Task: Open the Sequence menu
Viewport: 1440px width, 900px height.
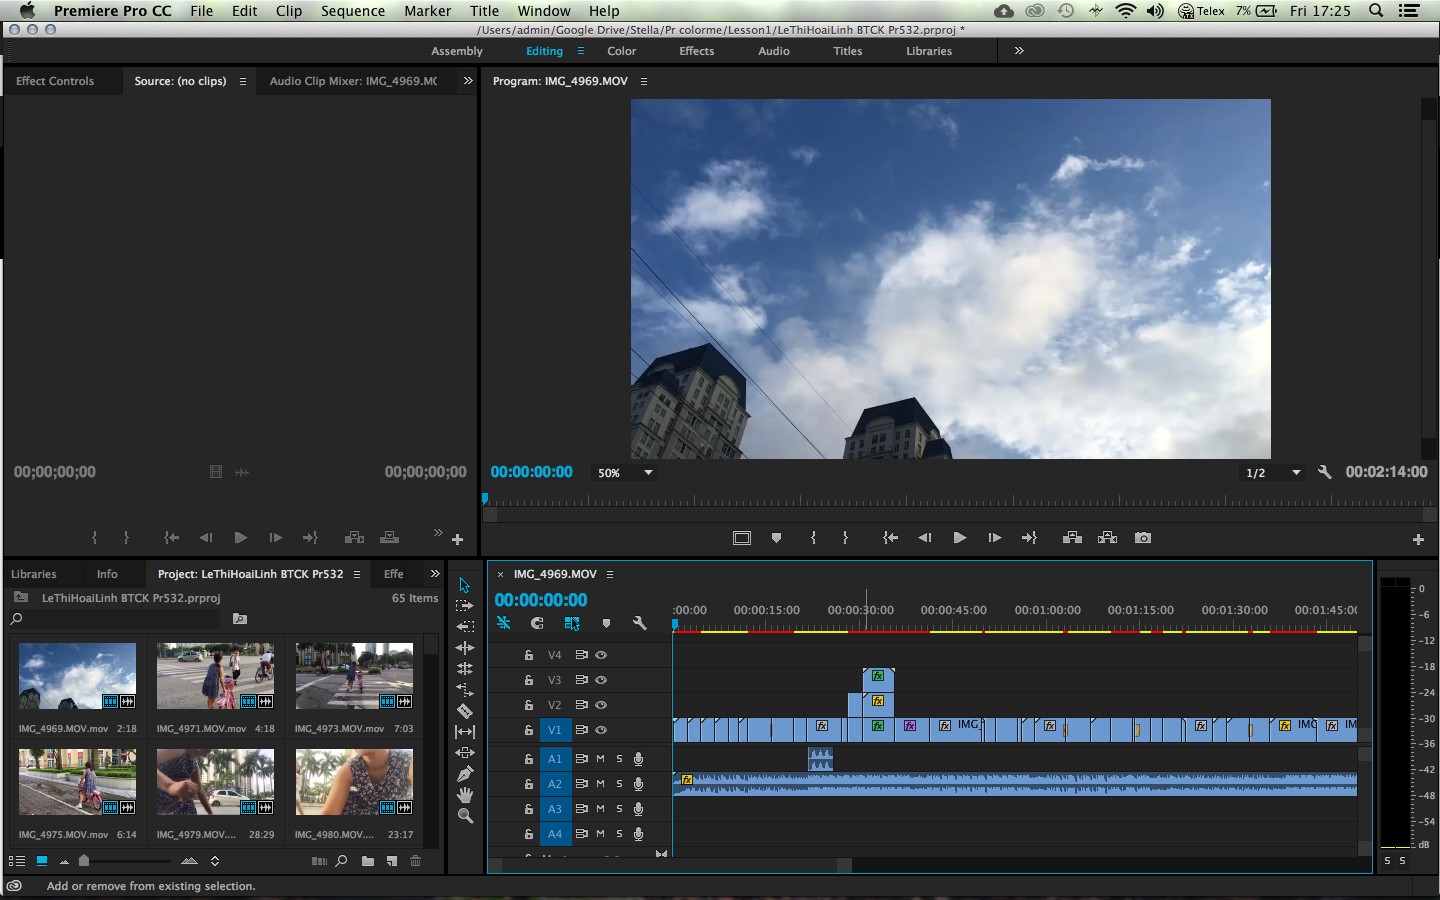Action: (x=353, y=11)
